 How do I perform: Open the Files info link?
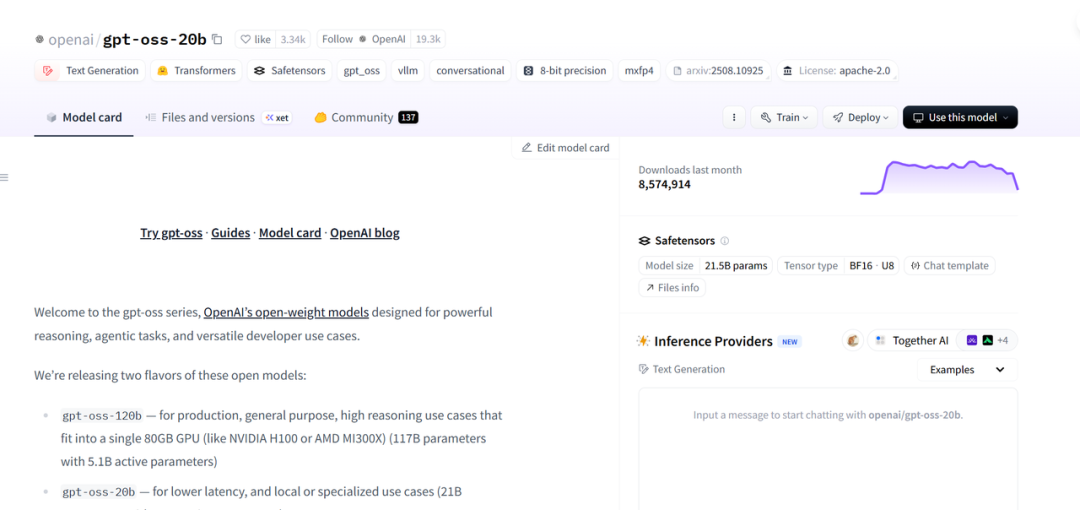(672, 287)
